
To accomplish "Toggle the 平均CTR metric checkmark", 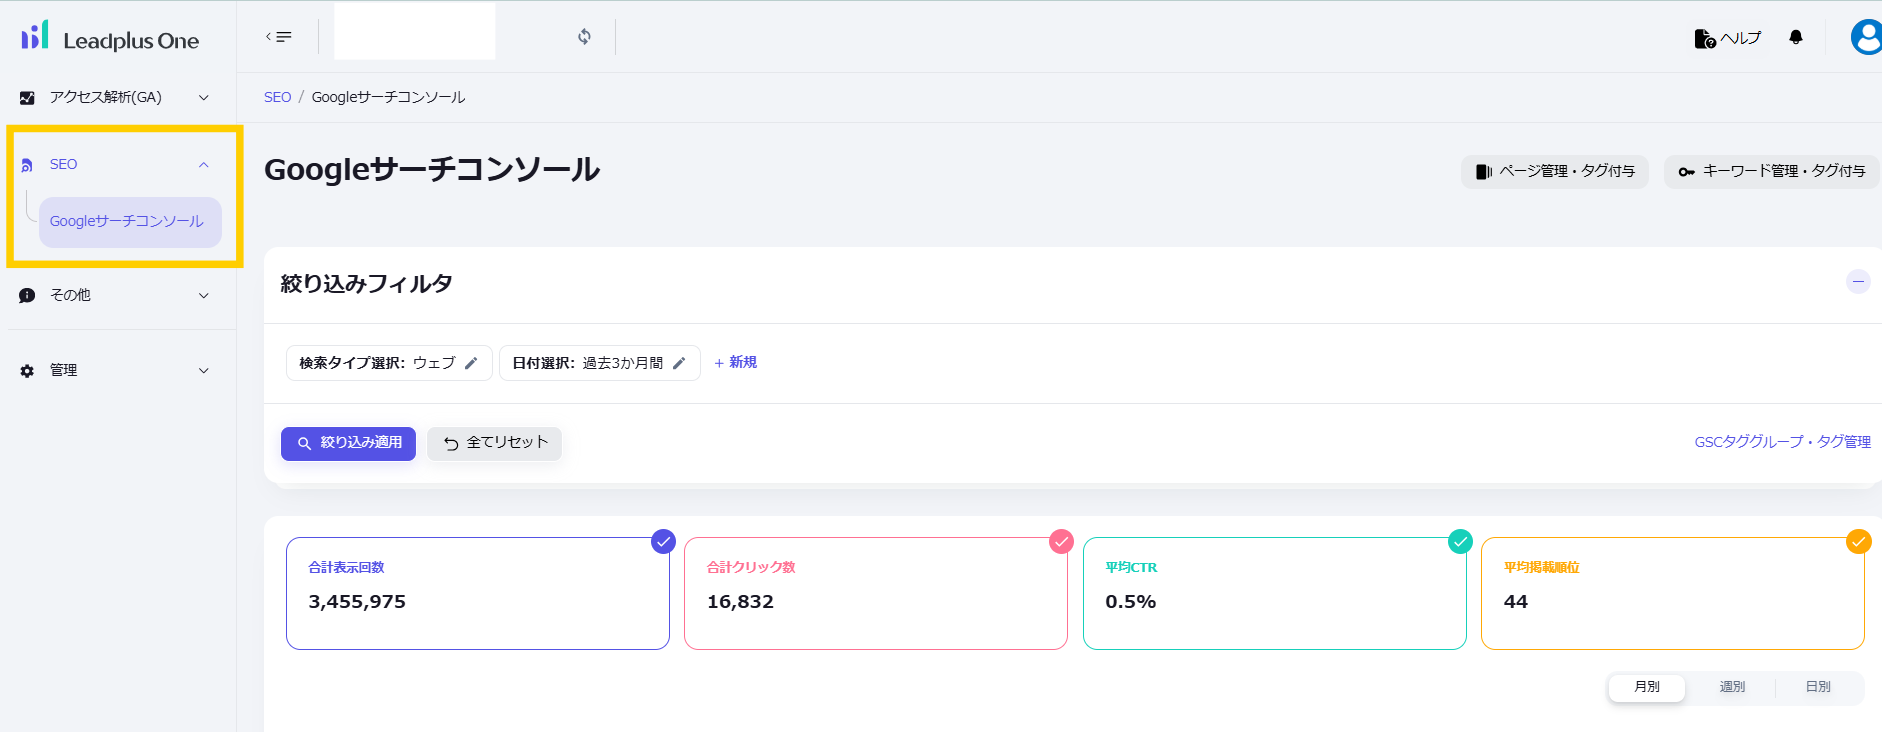I will (1460, 541).
